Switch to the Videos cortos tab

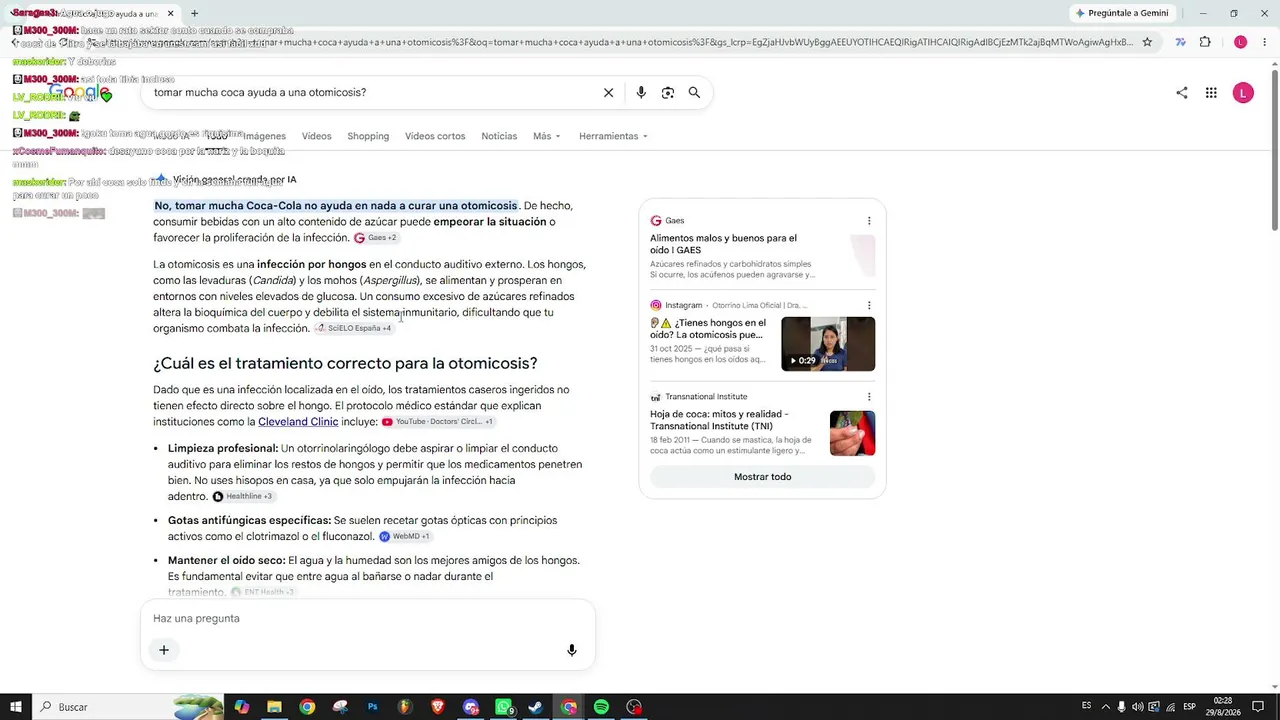435,136
